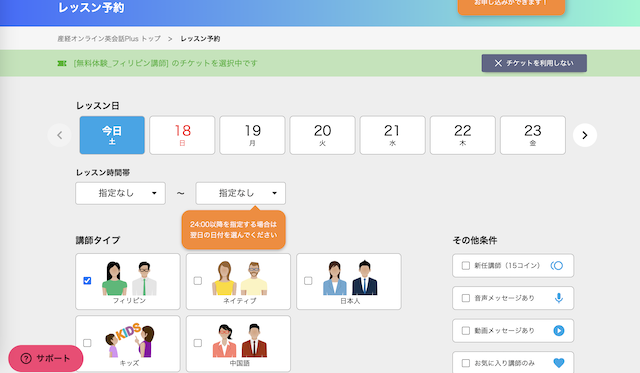Click the 24:00以降 orange tooltip note
The height and width of the screenshot is (373, 640).
click(x=233, y=229)
